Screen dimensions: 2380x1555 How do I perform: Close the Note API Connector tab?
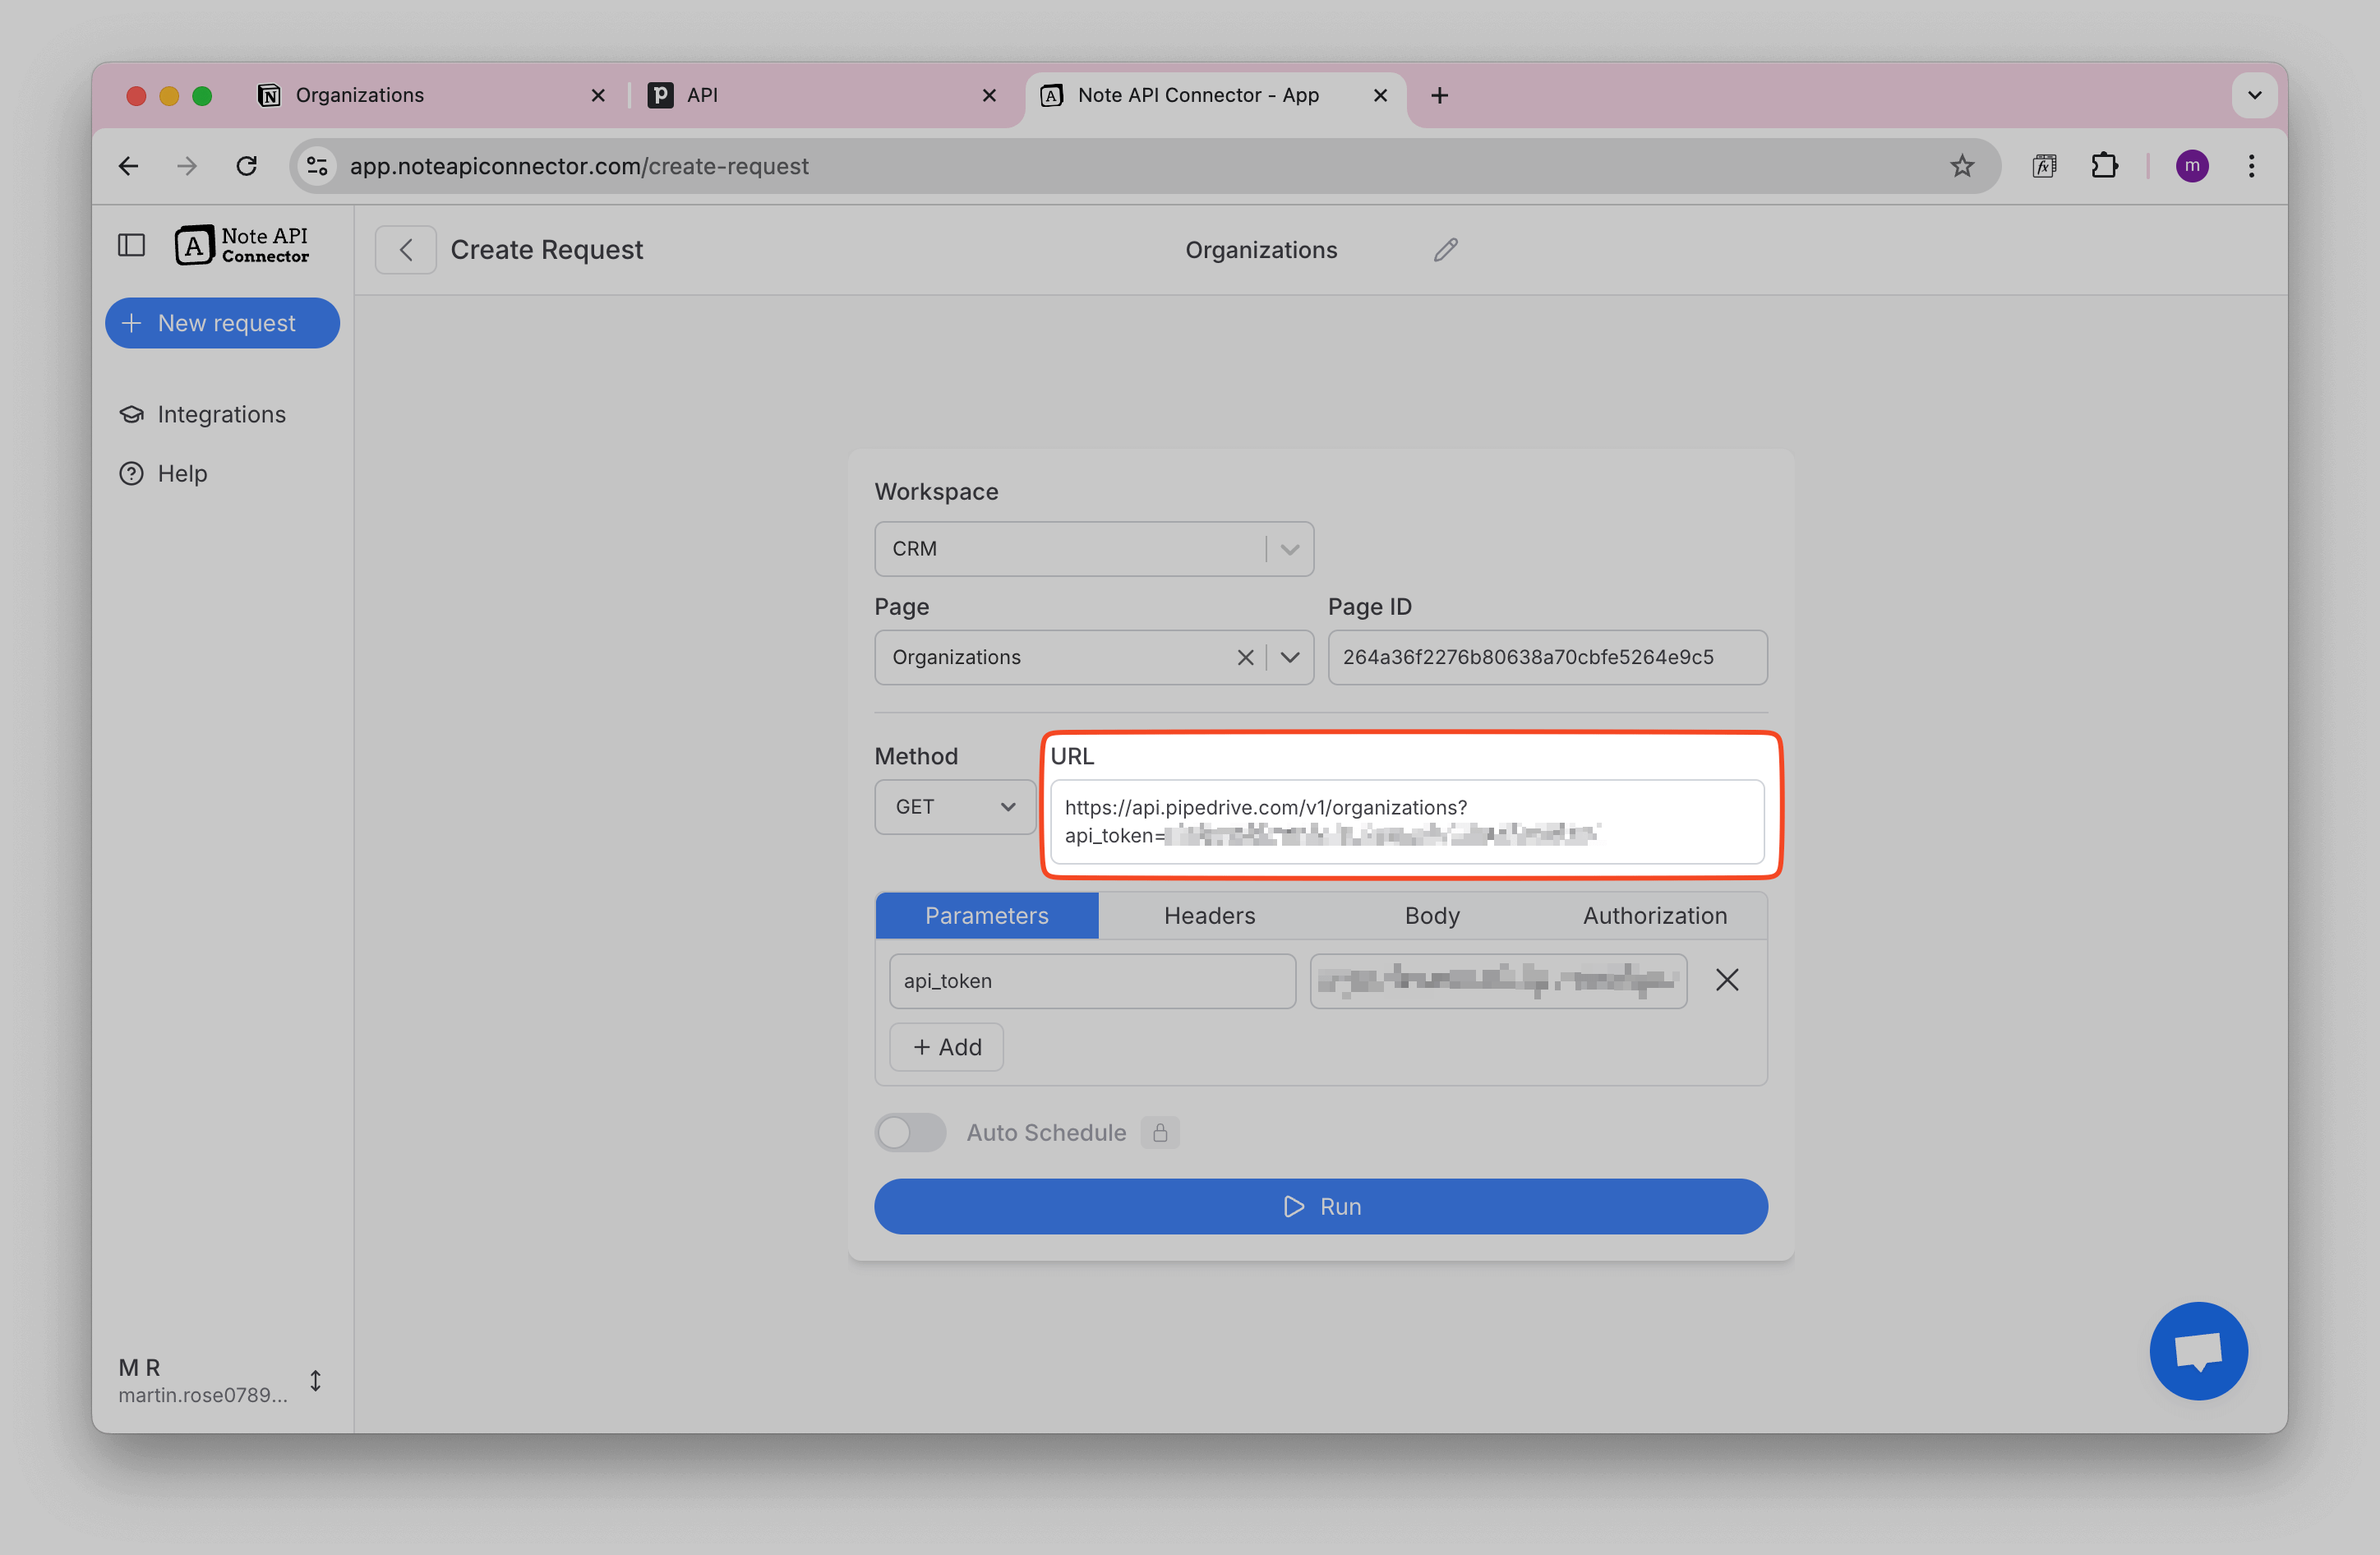(x=1380, y=95)
